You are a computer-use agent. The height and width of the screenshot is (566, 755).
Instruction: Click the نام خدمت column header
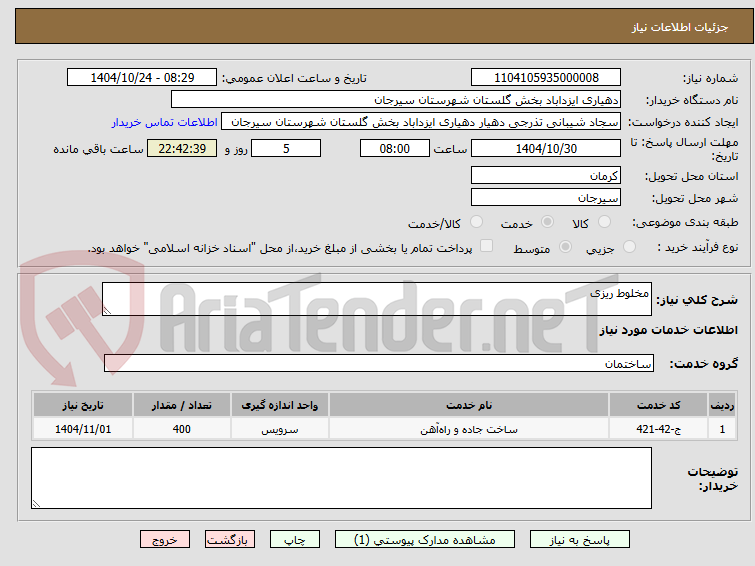469,405
